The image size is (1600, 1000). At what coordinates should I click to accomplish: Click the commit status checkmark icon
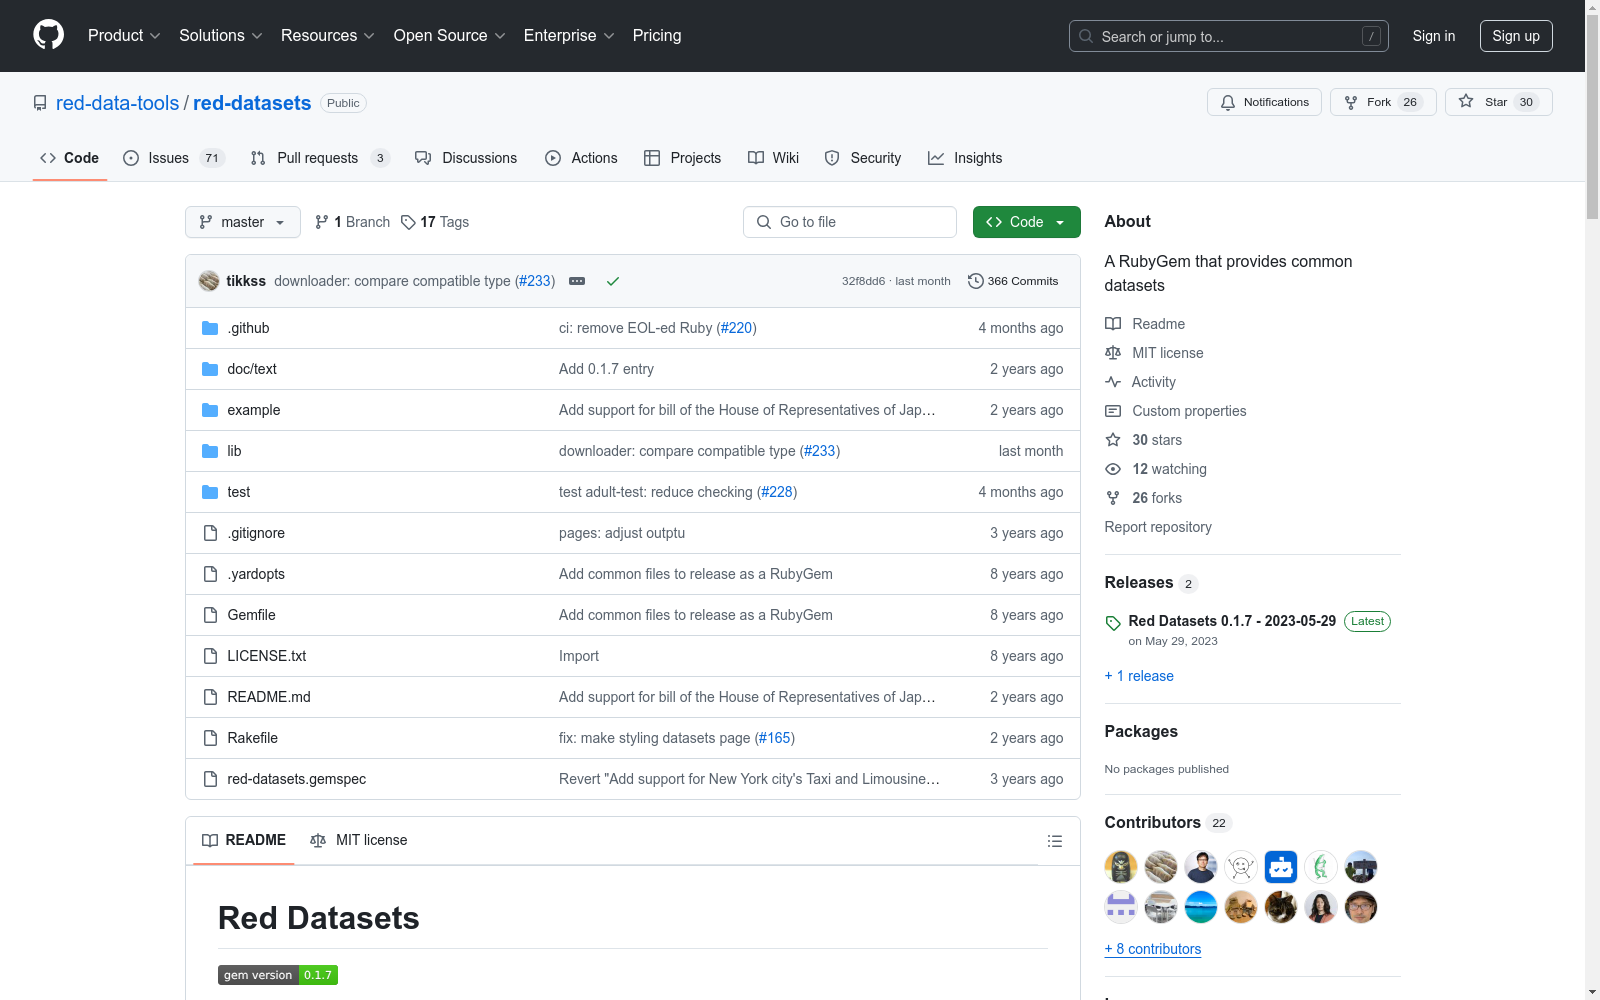tap(613, 281)
